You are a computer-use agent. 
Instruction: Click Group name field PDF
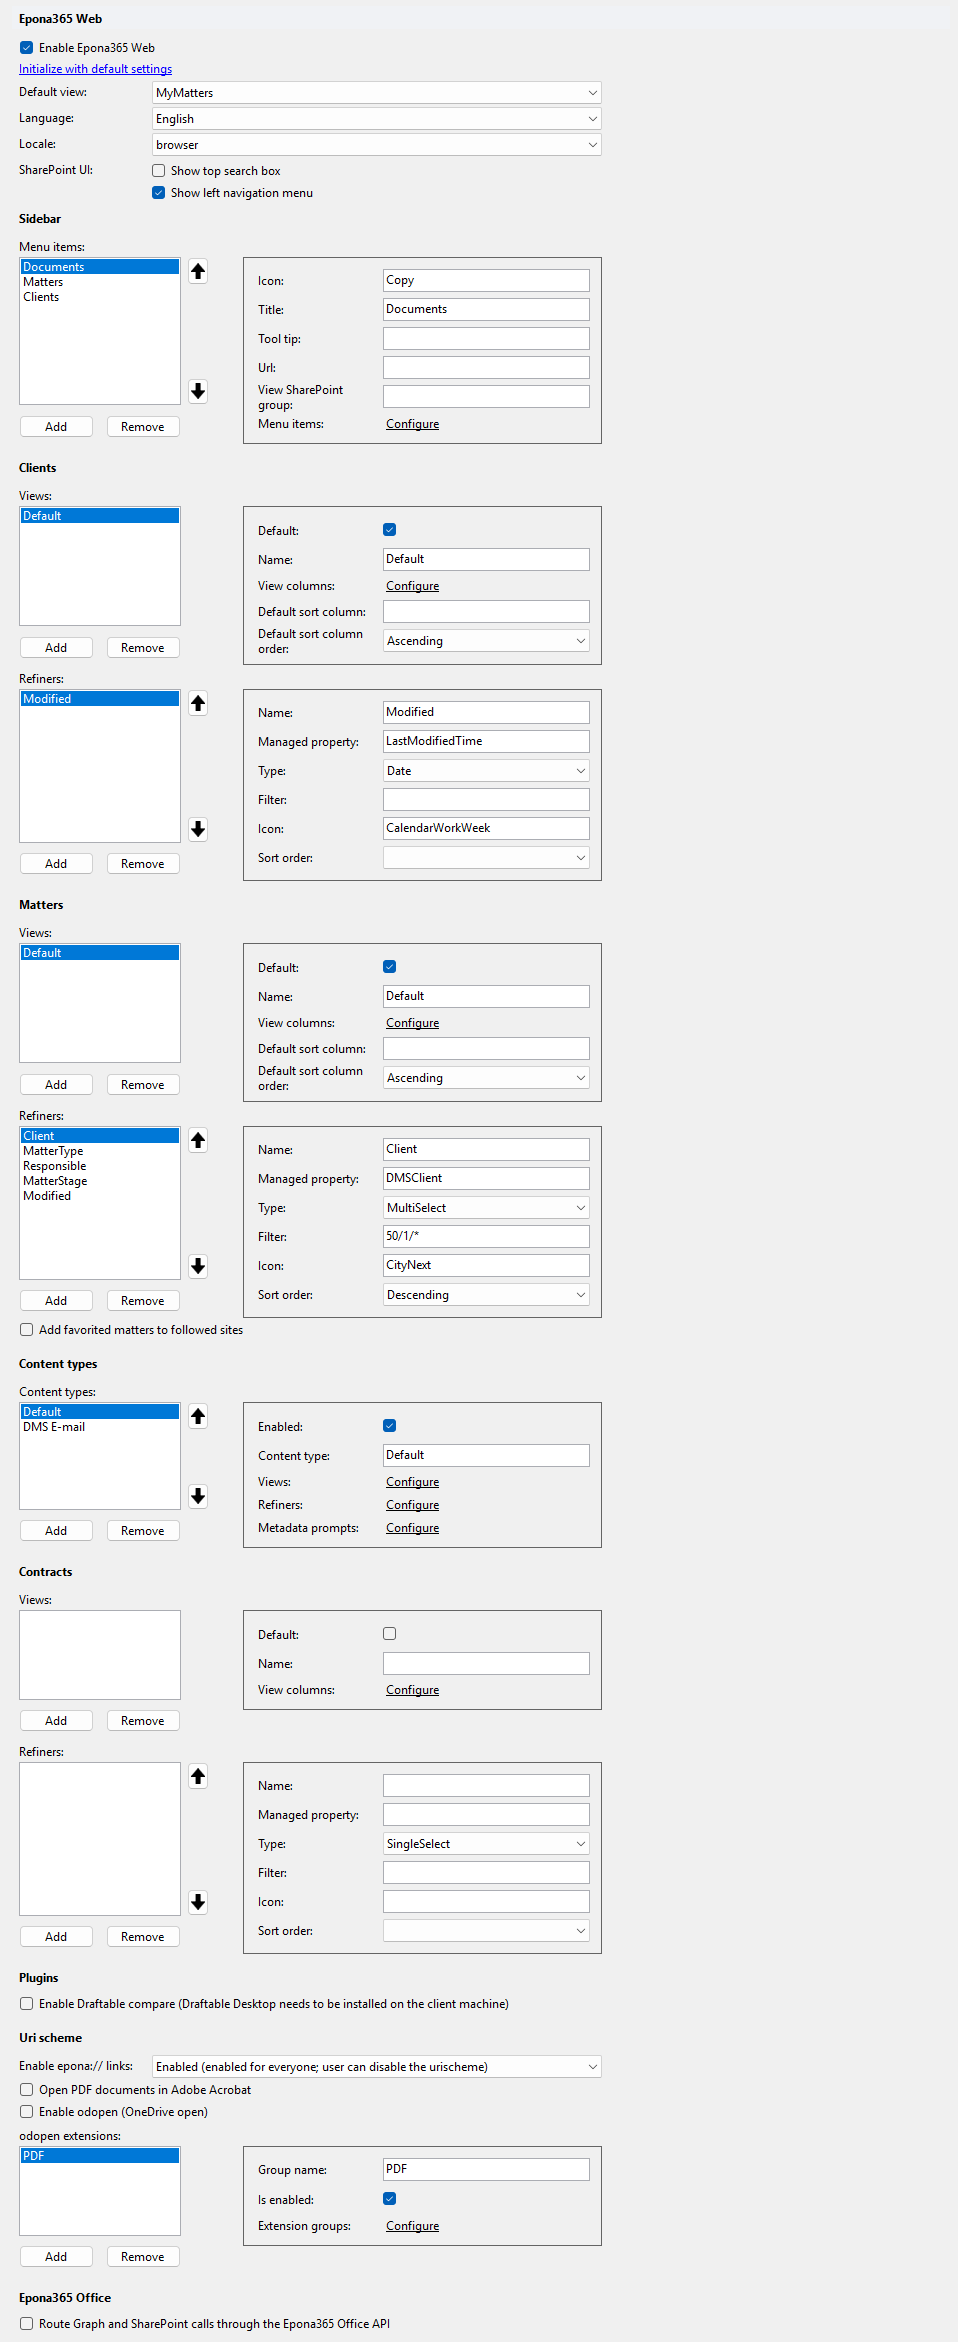[486, 2169]
